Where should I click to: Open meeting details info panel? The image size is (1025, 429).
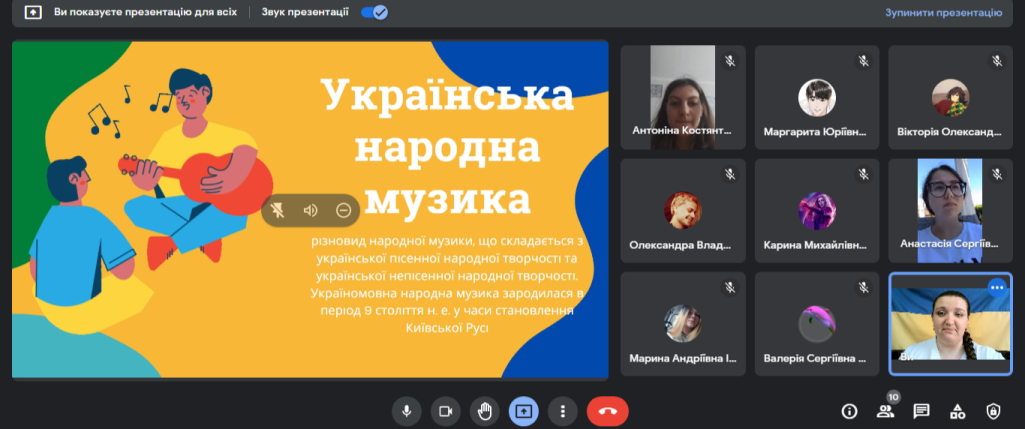pyautogui.click(x=849, y=411)
